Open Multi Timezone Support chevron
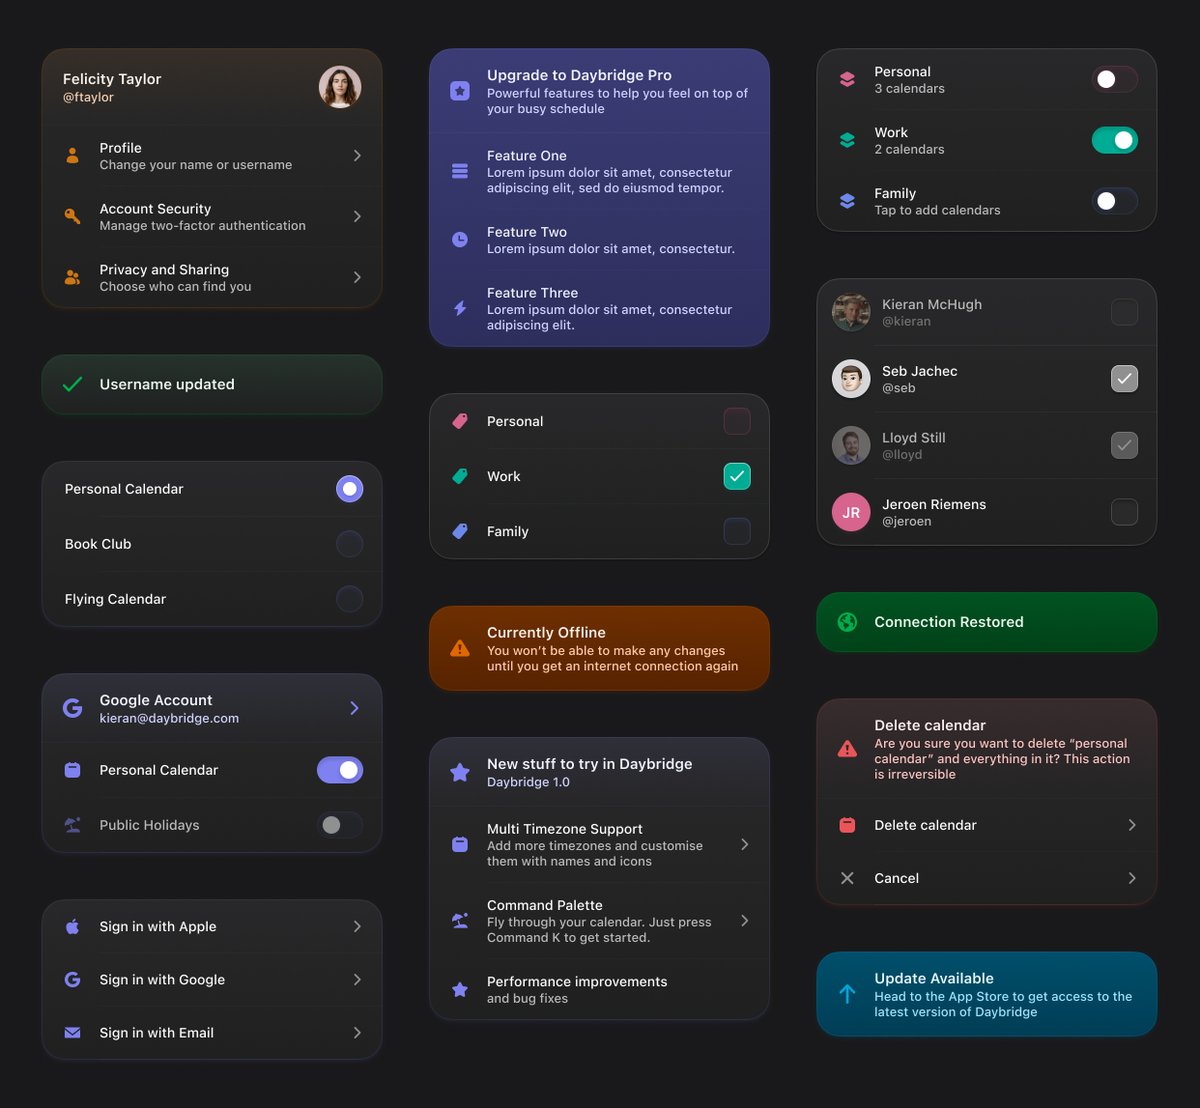 click(x=745, y=845)
